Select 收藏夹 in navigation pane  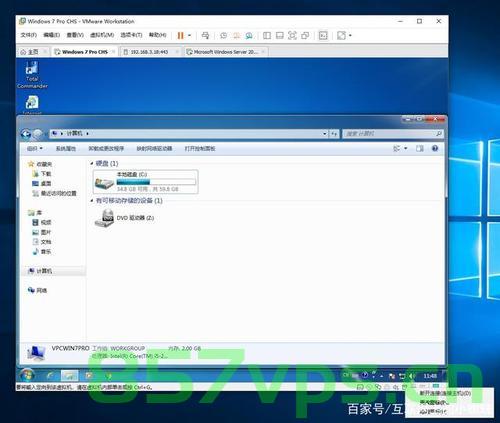point(40,164)
